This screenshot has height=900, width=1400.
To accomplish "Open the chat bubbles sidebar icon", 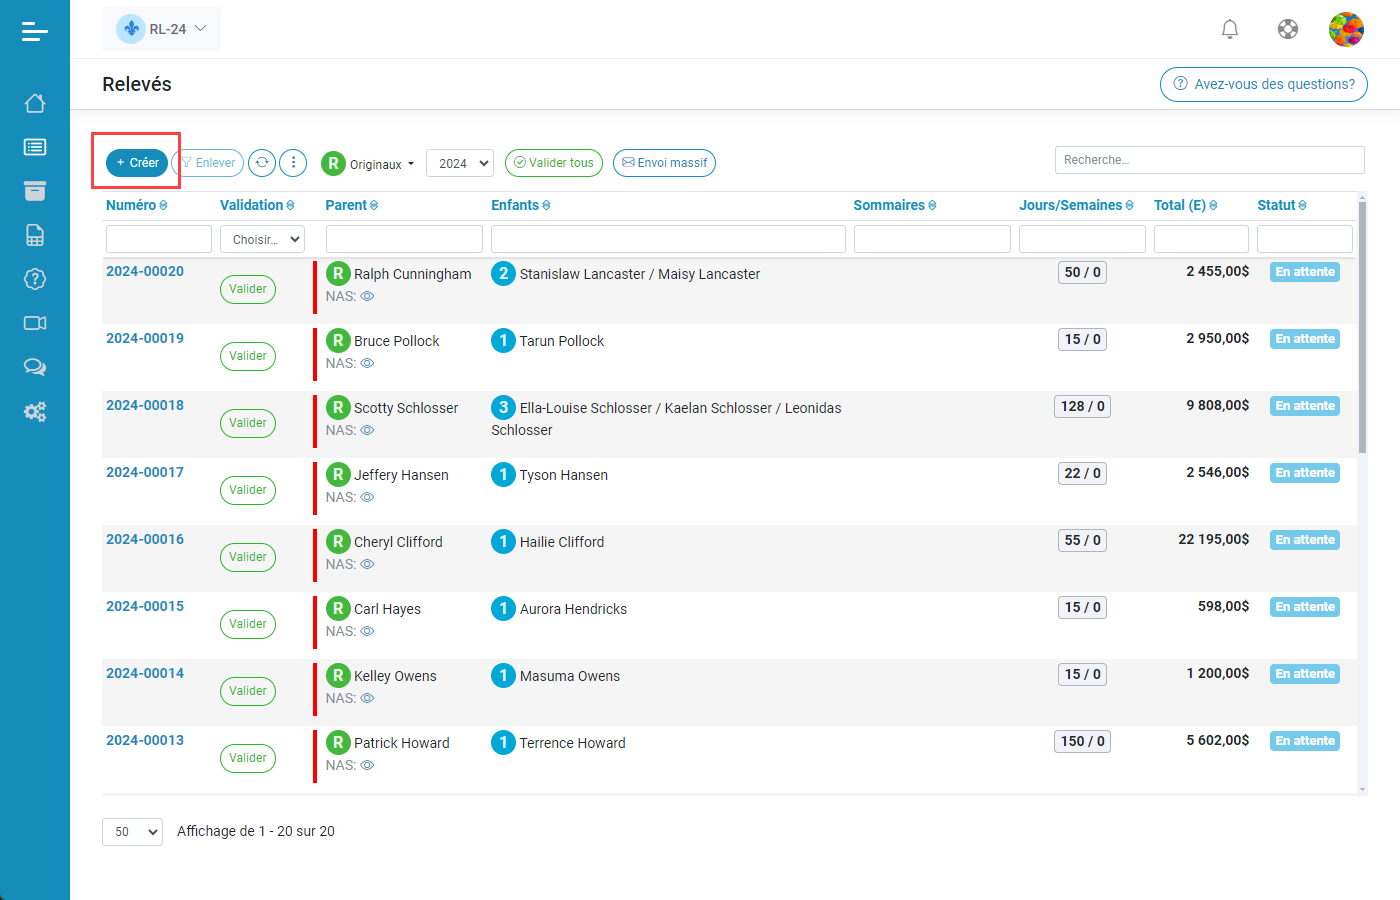I will pyautogui.click(x=35, y=367).
